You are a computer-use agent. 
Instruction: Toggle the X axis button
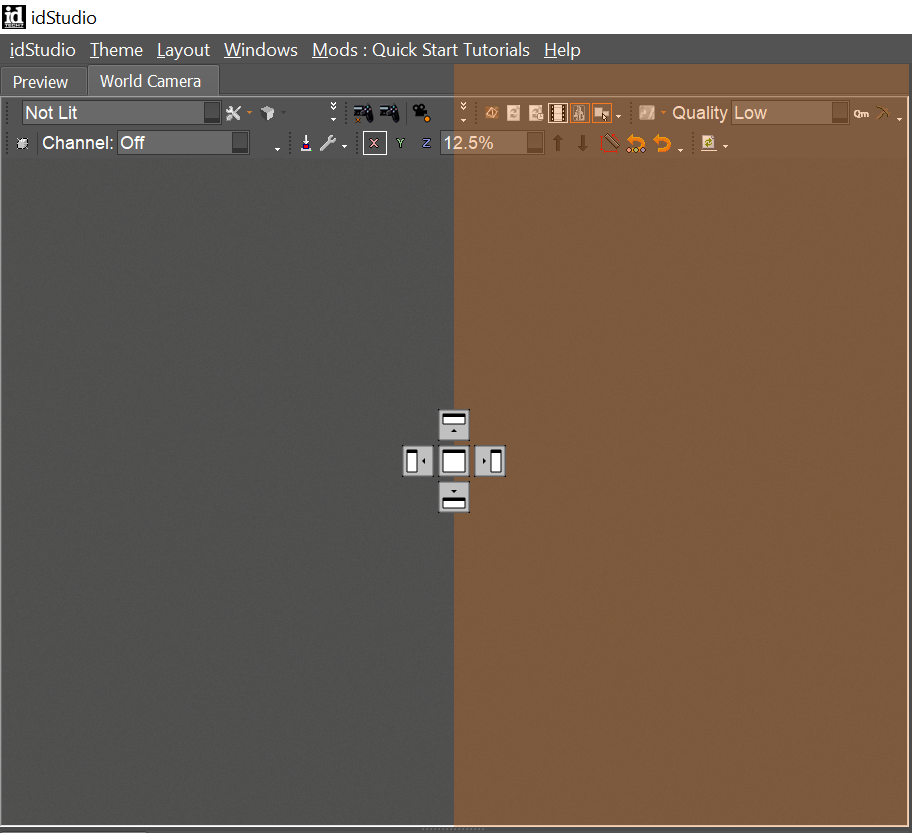(375, 143)
